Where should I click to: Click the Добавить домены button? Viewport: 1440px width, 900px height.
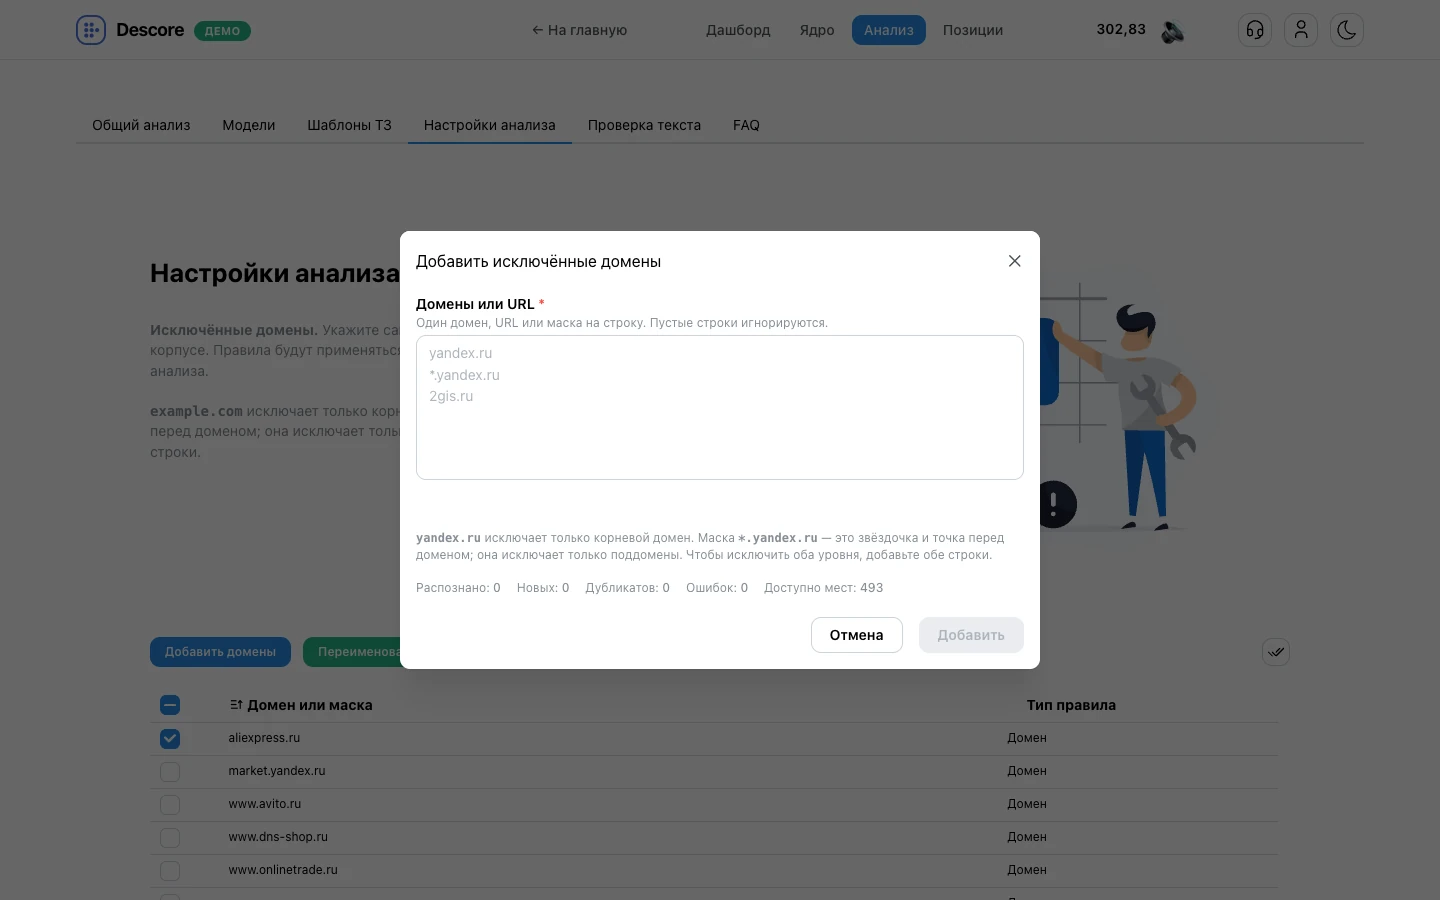point(220,652)
